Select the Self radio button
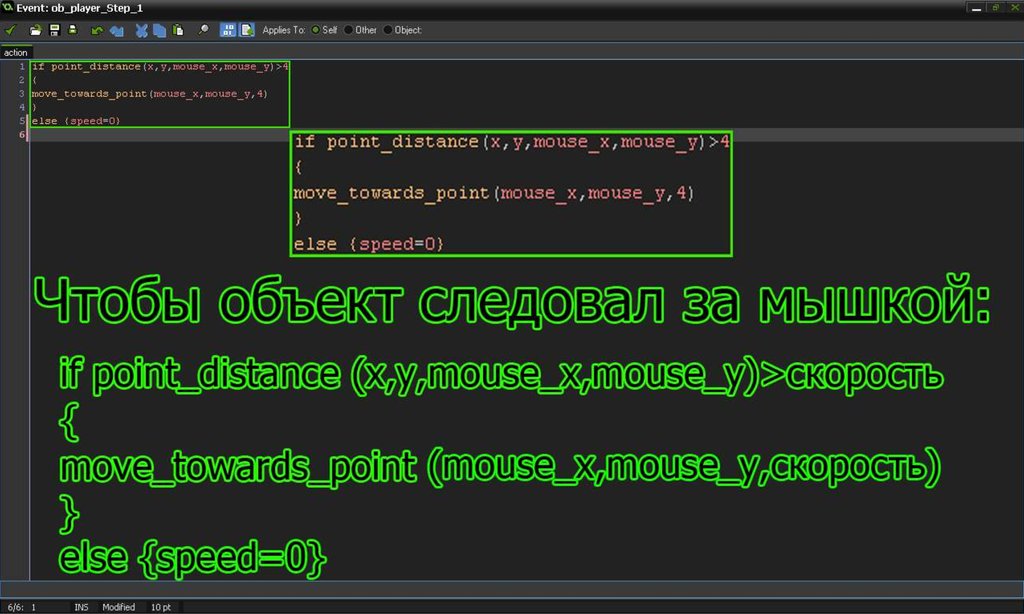The image size is (1024, 614). pos(317,30)
